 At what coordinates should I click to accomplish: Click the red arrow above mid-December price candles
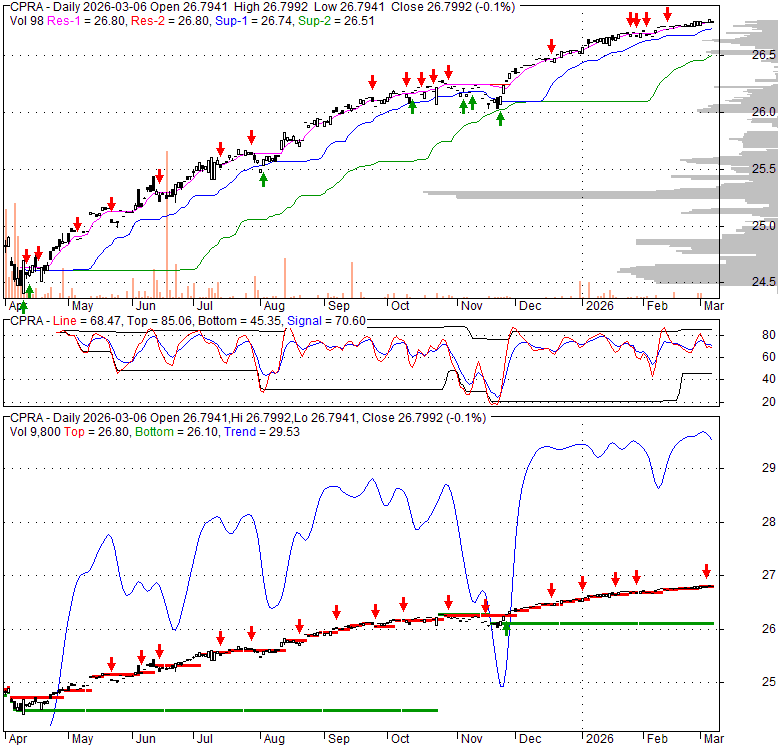coord(551,46)
